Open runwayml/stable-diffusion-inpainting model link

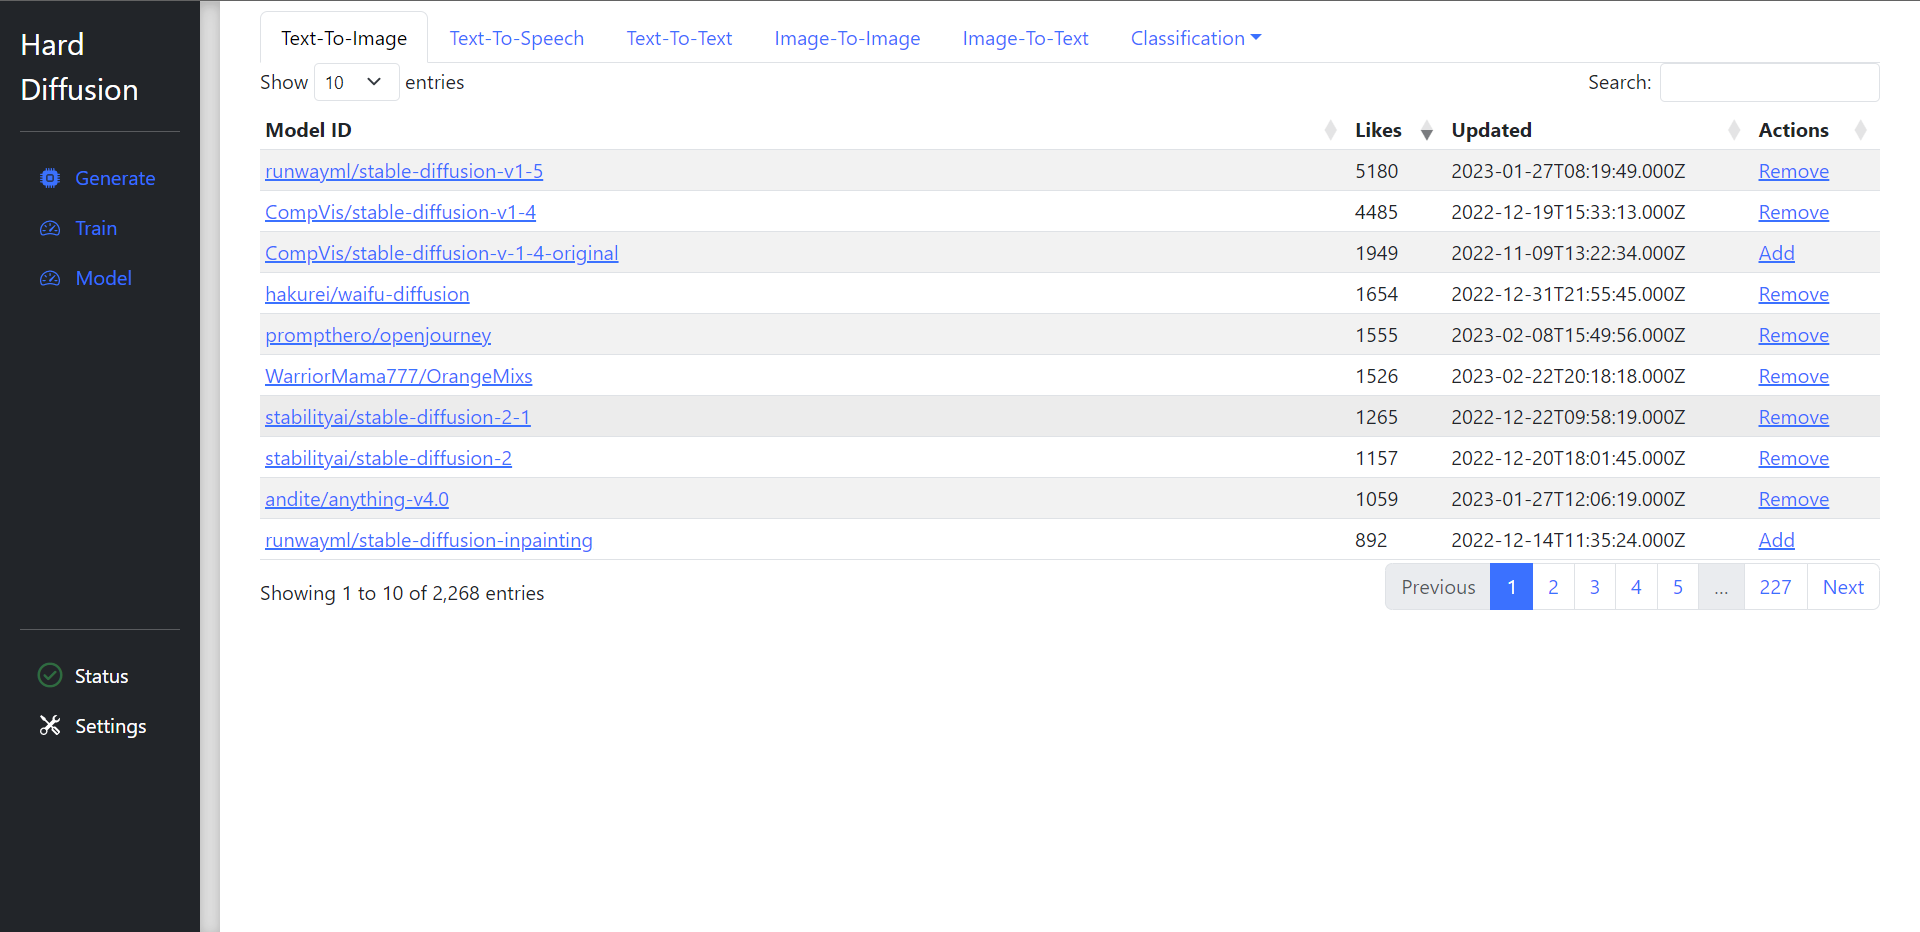tap(428, 540)
